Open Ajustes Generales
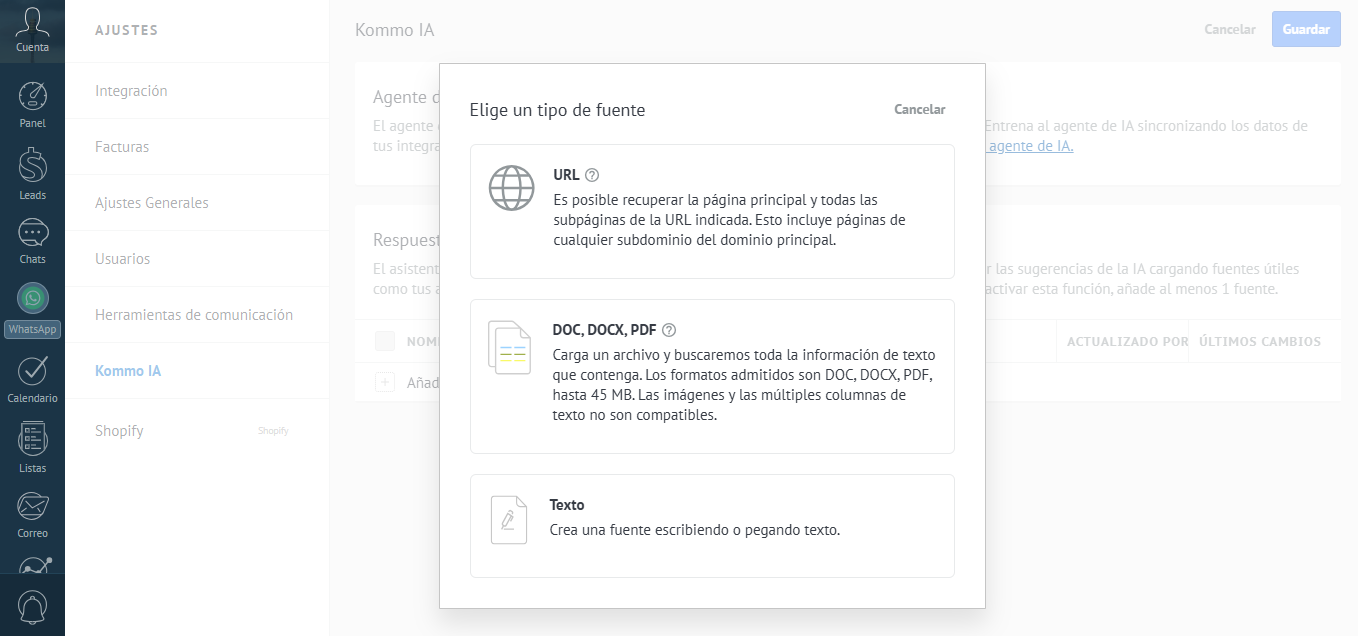The height and width of the screenshot is (636, 1358). [x=152, y=203]
